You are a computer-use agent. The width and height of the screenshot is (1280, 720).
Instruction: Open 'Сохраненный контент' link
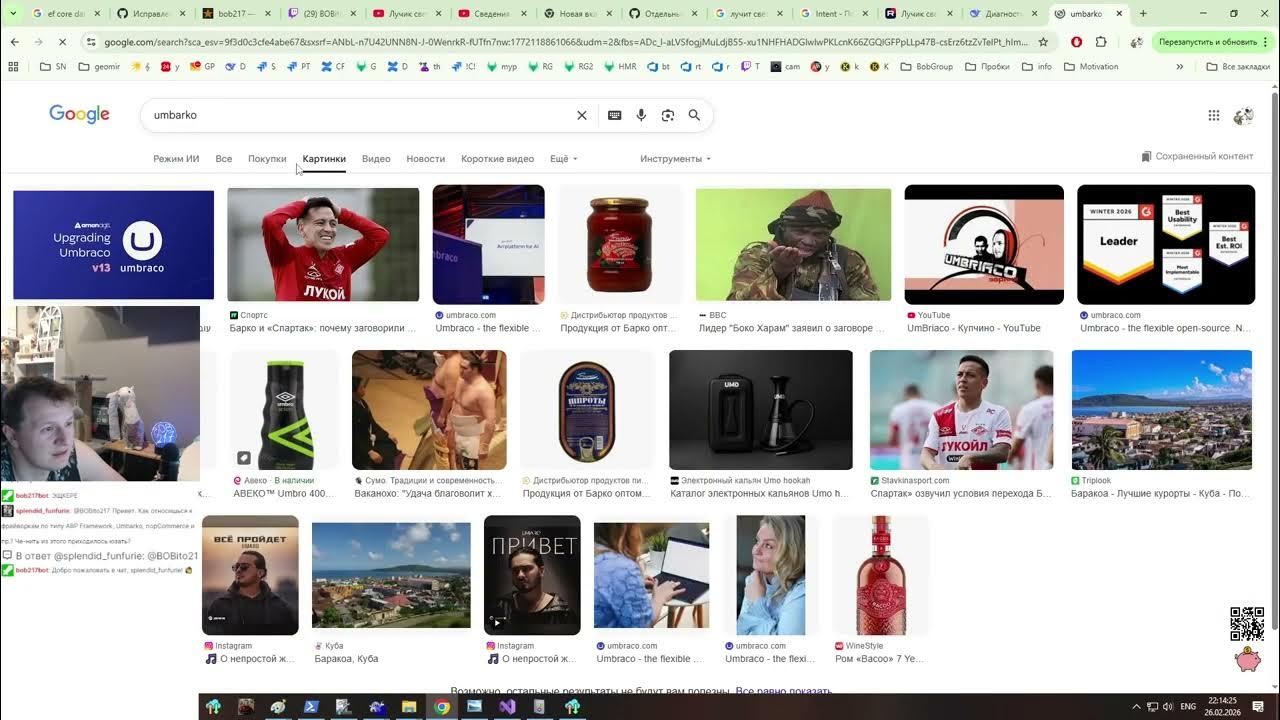(1197, 157)
